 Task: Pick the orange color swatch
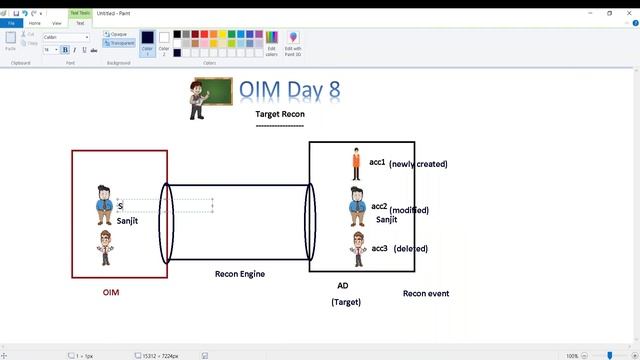(213, 34)
